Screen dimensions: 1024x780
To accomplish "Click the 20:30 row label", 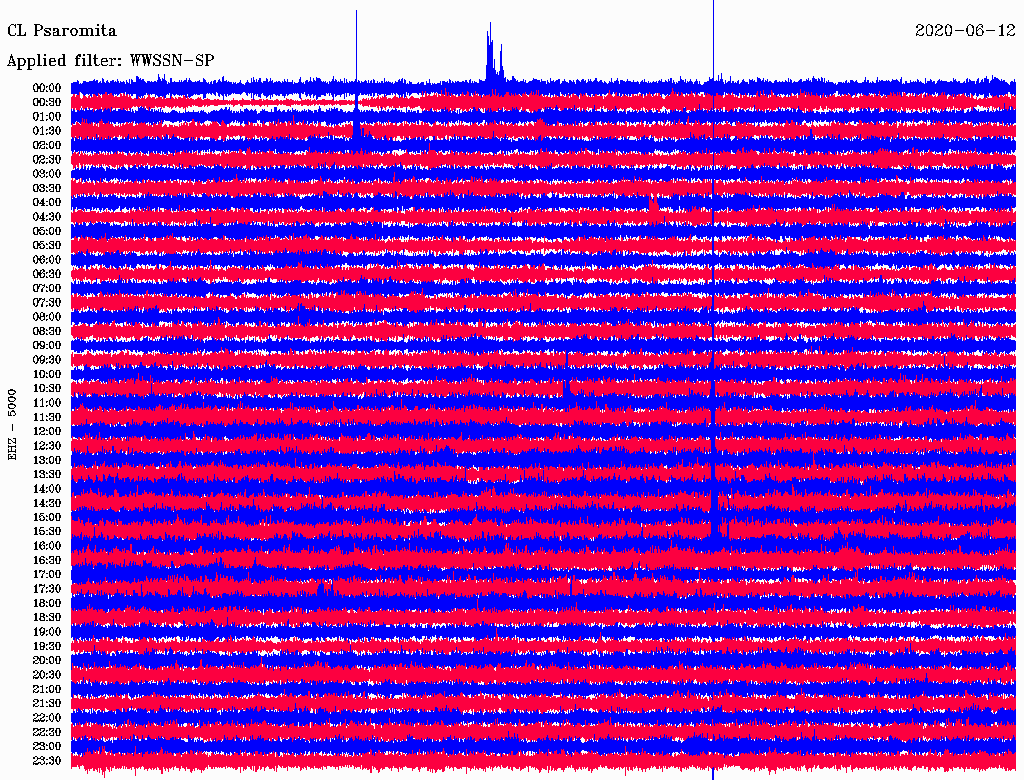I will [x=47, y=675].
